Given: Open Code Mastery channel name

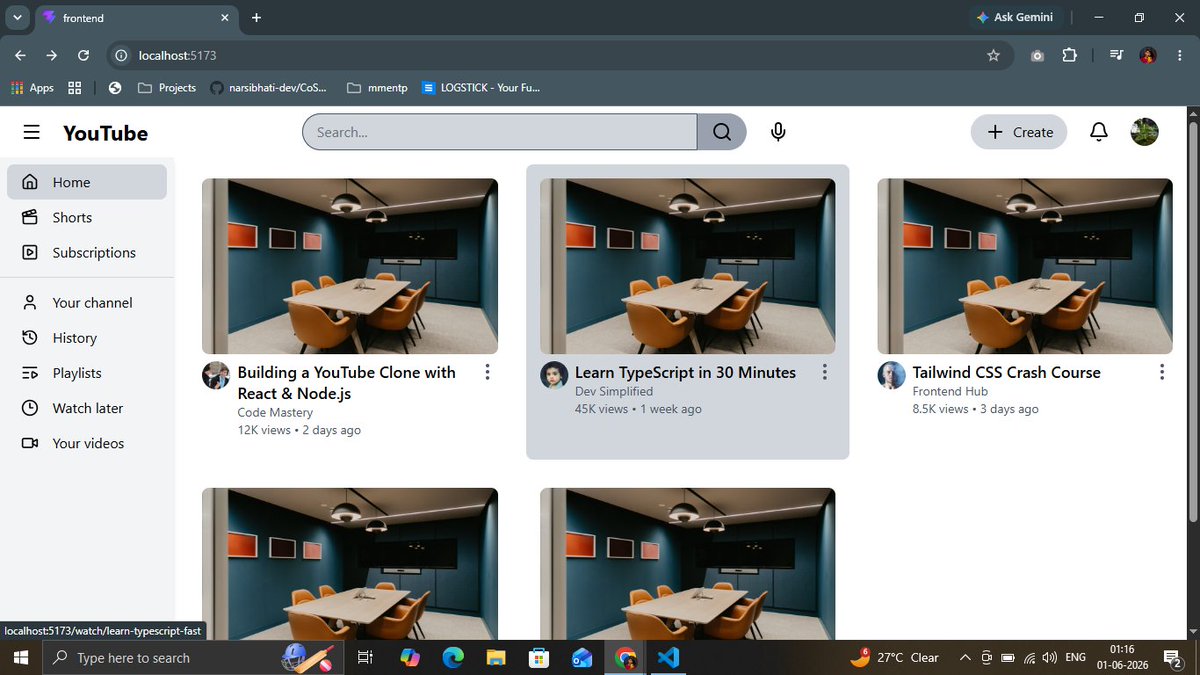Looking at the screenshot, I should 275,412.
